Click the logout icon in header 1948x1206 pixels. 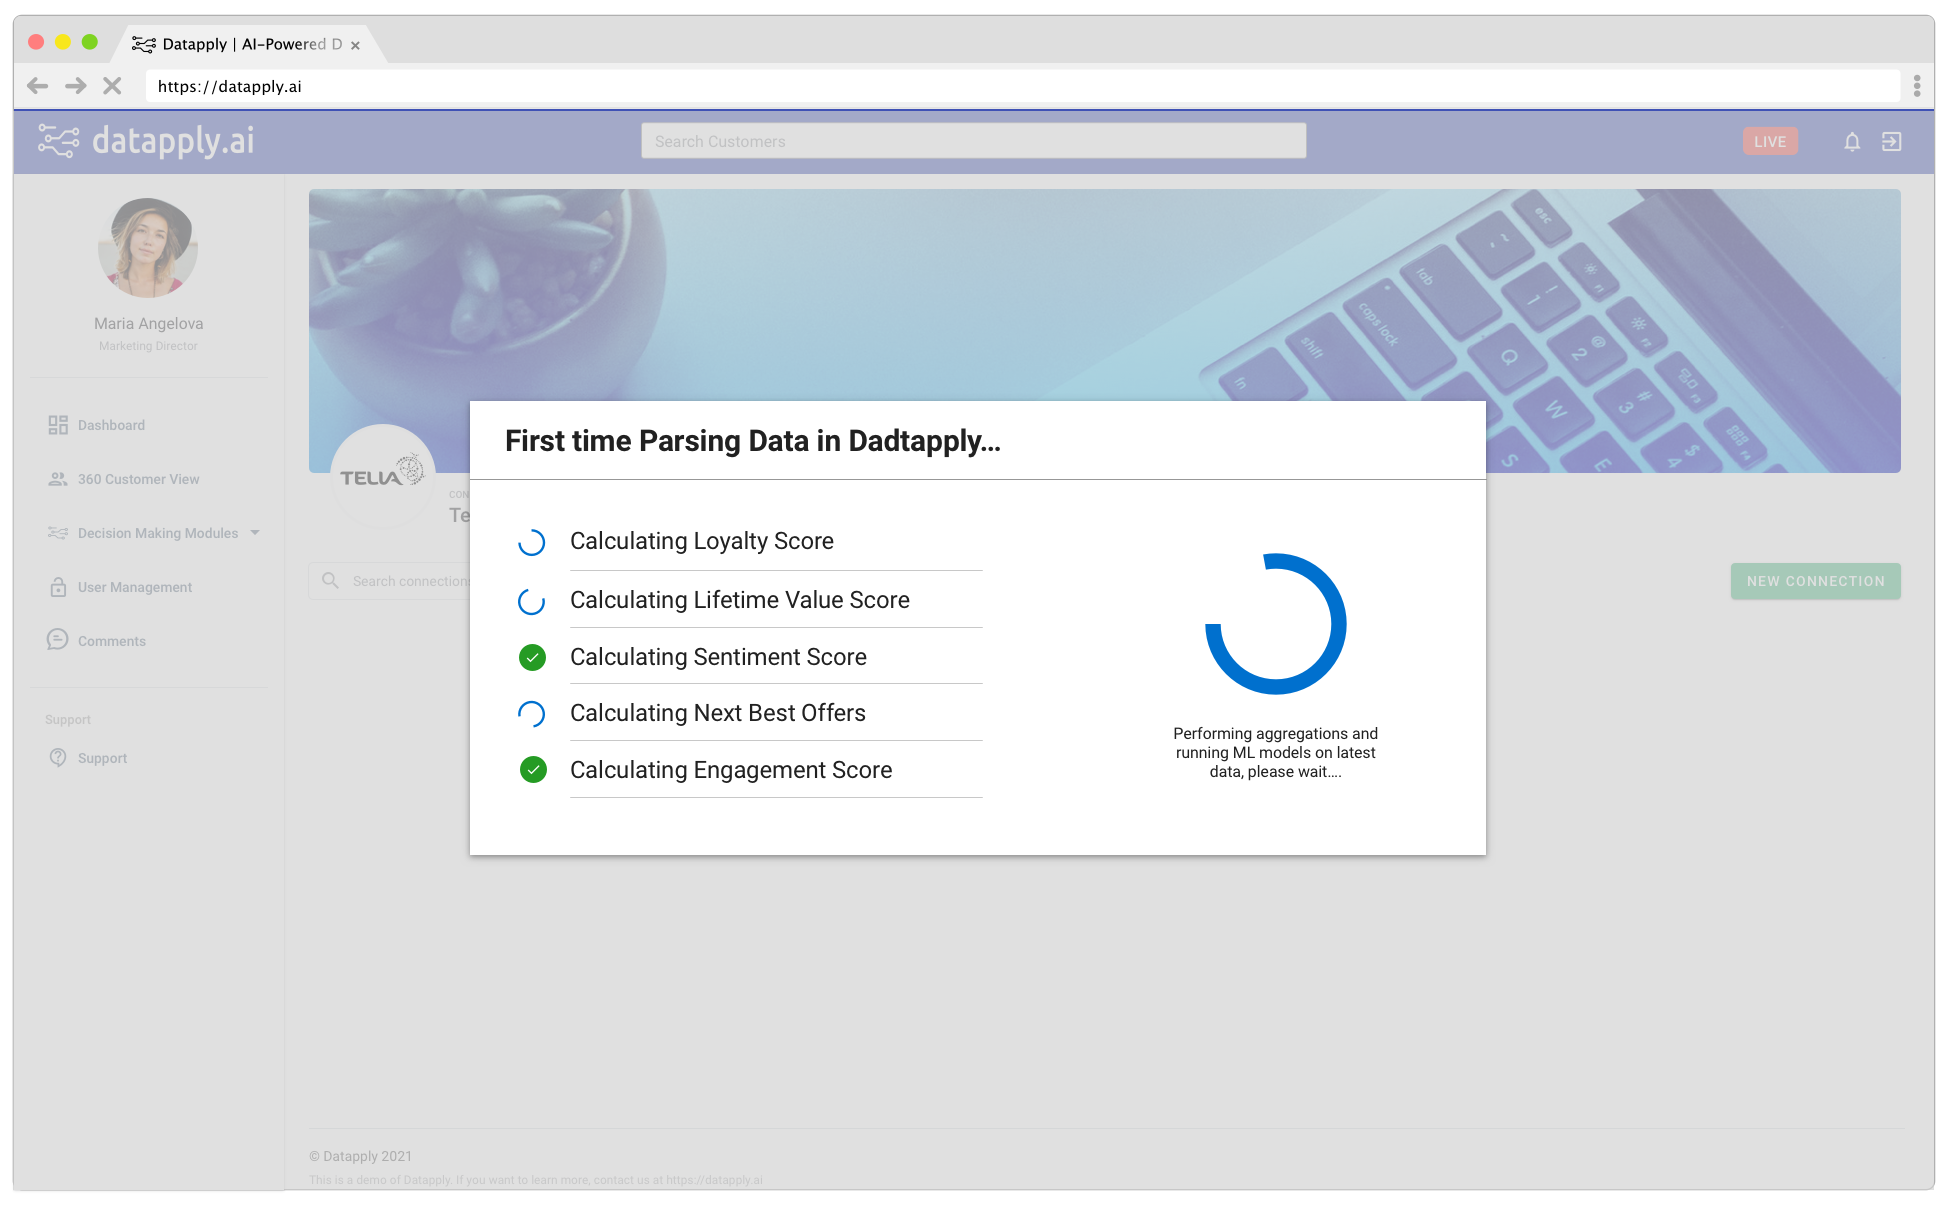pos(1891,142)
